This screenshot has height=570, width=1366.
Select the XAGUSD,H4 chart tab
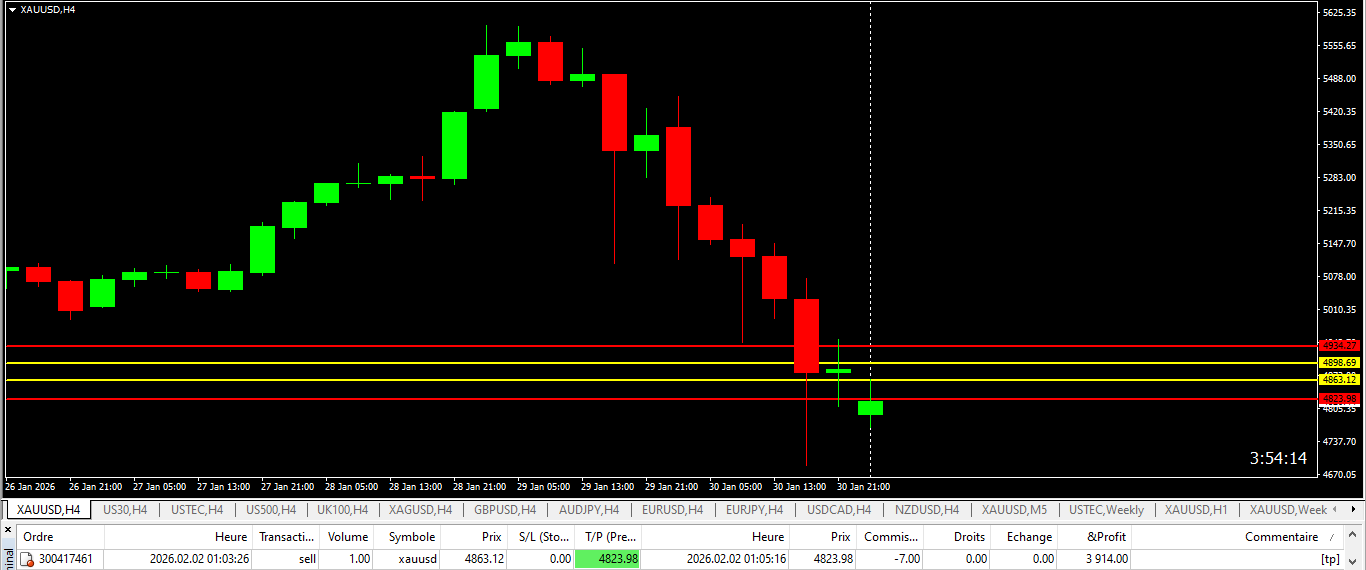[420, 510]
